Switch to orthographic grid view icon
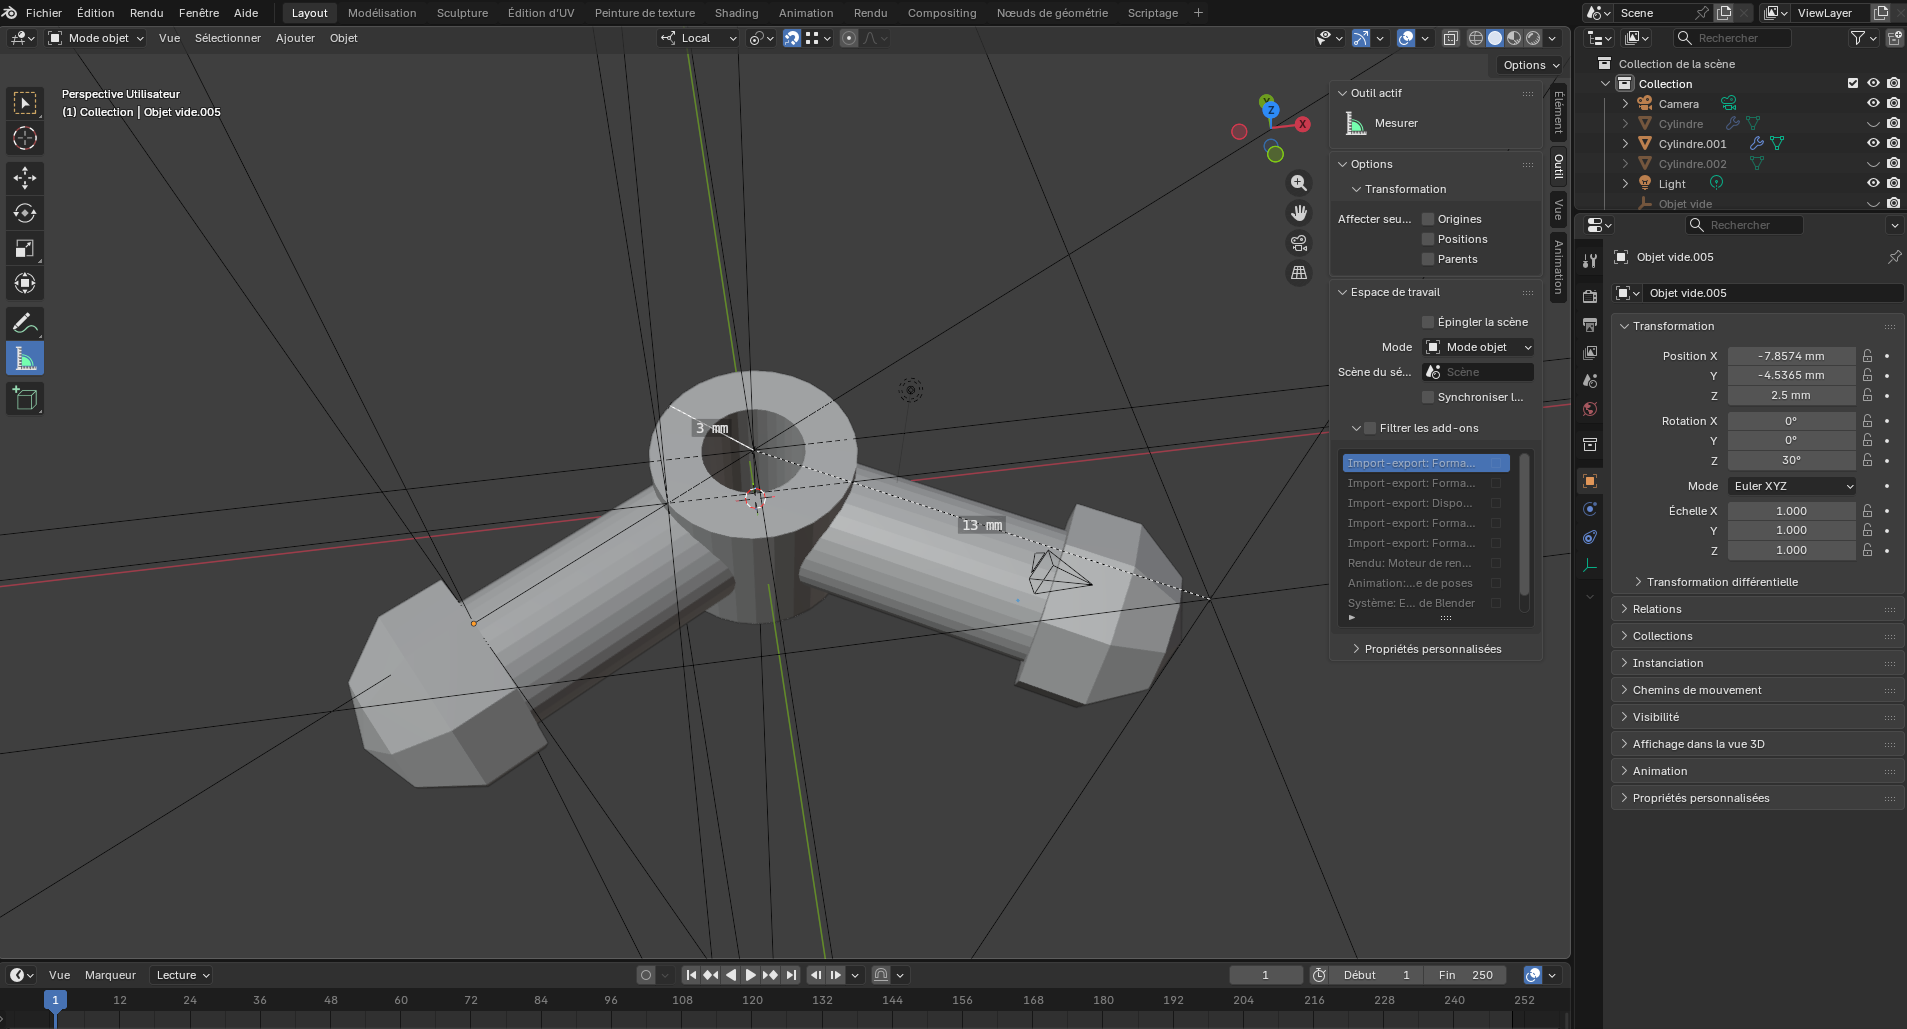1907x1029 pixels. click(1298, 272)
